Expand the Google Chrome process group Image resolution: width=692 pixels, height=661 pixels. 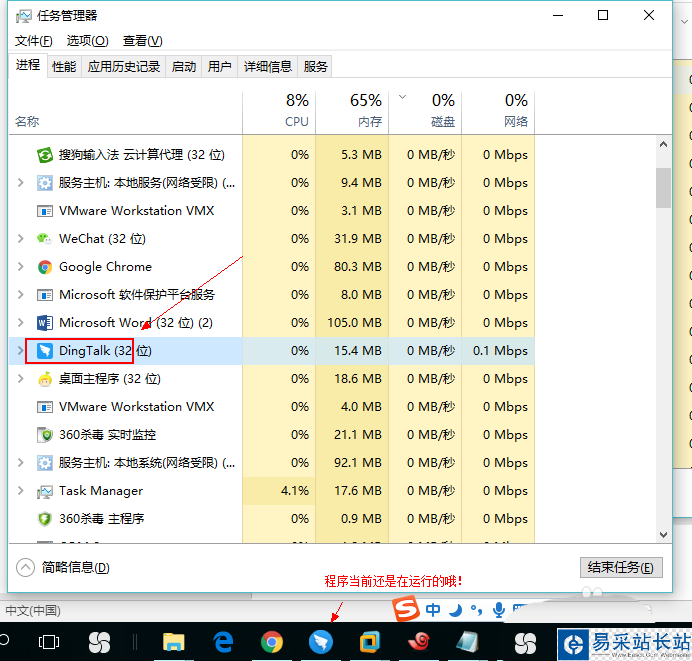[20, 267]
